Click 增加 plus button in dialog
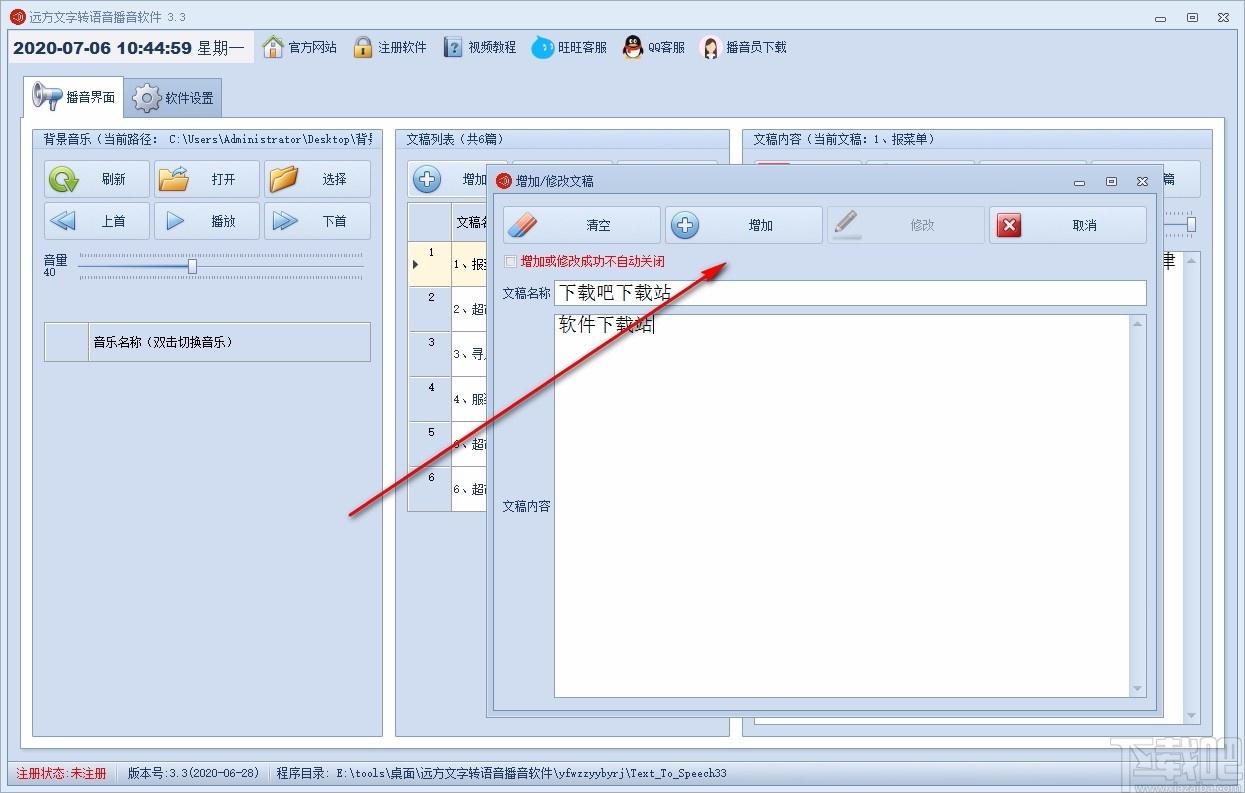The width and height of the screenshot is (1245, 793). click(744, 225)
